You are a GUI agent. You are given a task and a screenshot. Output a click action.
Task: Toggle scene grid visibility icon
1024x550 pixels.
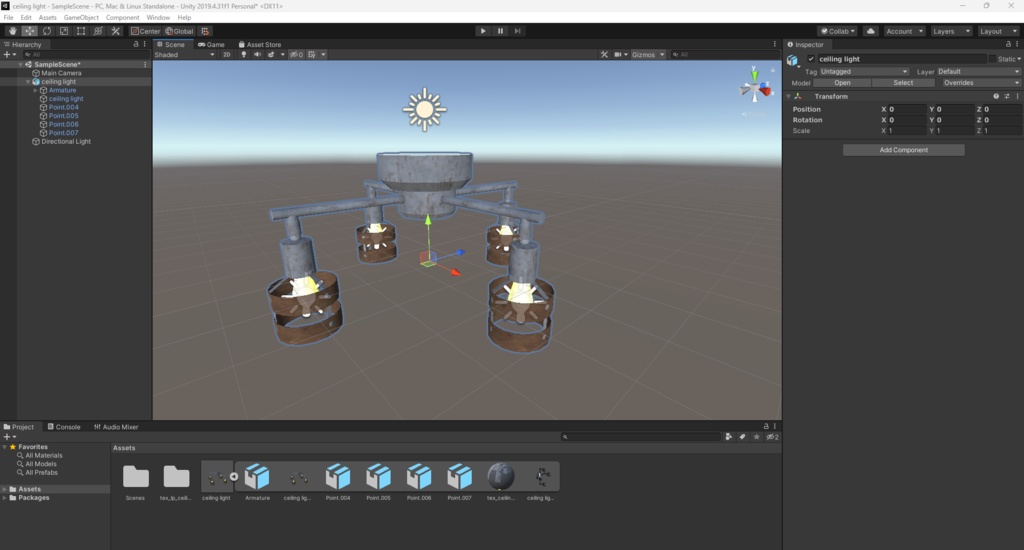point(312,54)
